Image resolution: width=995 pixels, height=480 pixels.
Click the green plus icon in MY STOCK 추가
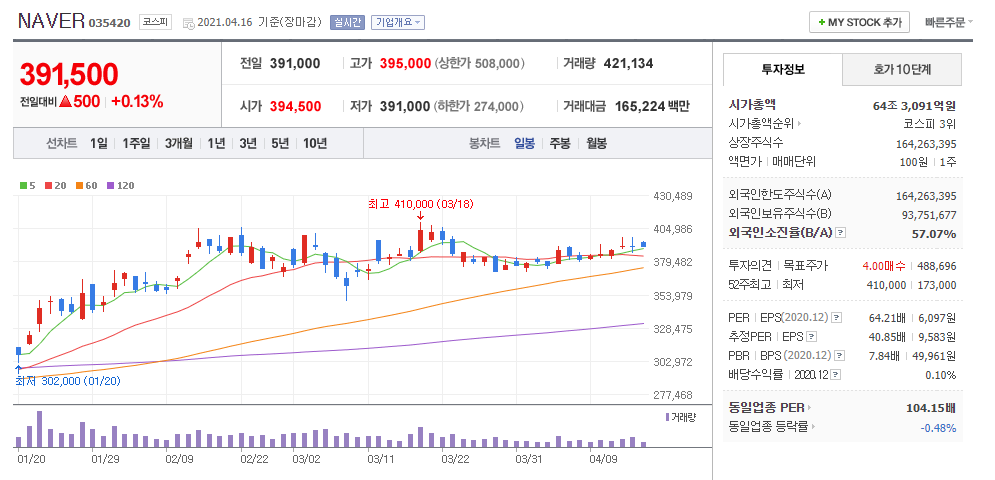[822, 22]
